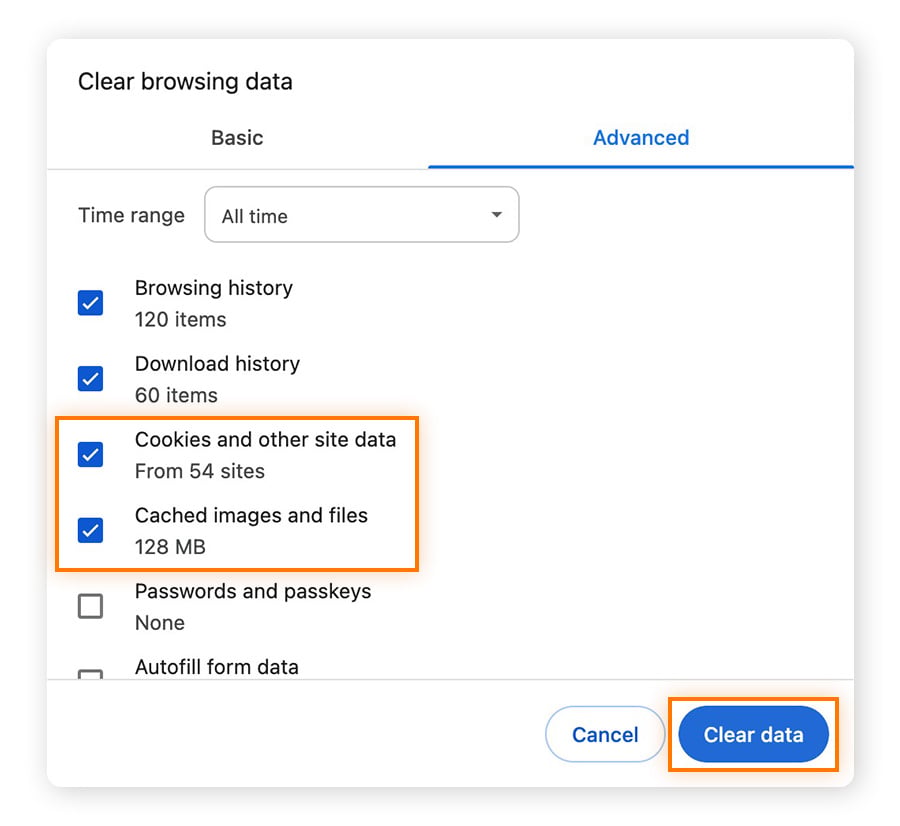
Task: Click the "Time range" label
Action: (x=131, y=215)
